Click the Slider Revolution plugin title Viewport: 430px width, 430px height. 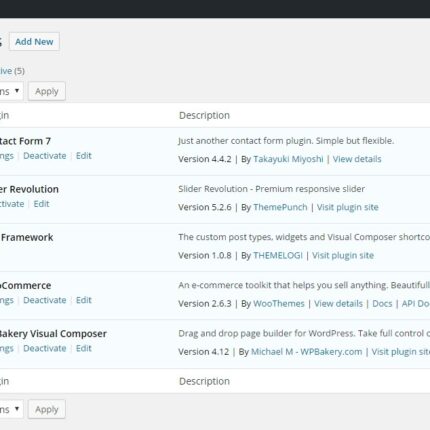(29, 189)
